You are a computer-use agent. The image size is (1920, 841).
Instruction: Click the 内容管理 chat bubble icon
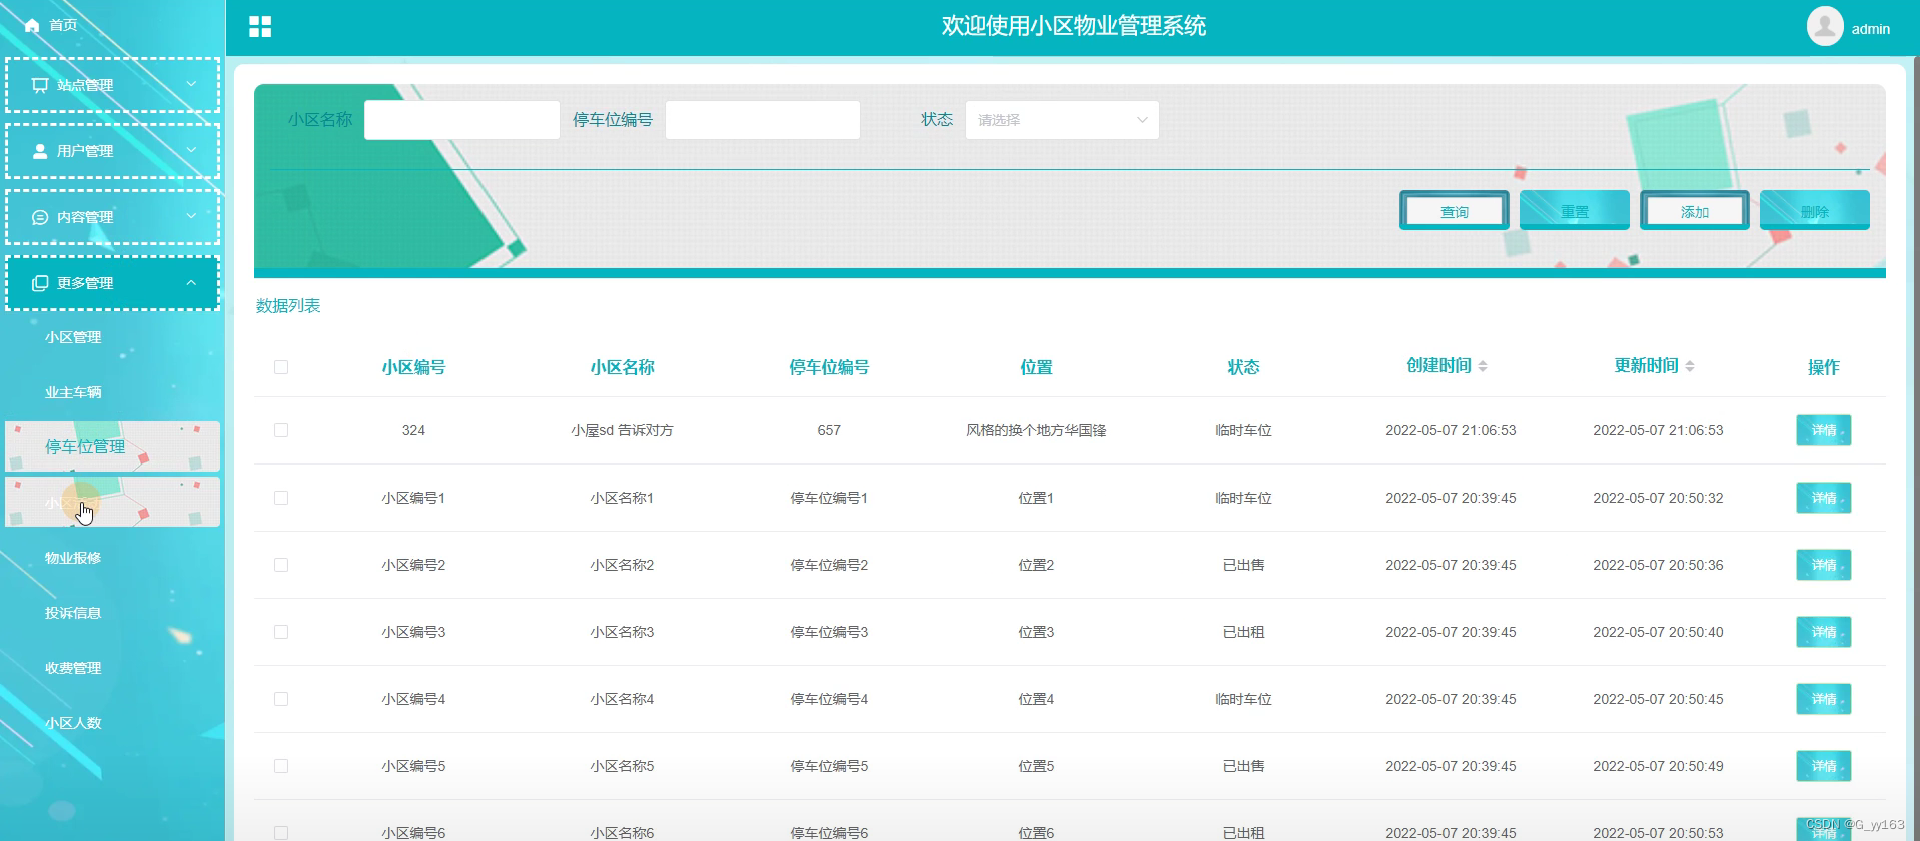(40, 217)
